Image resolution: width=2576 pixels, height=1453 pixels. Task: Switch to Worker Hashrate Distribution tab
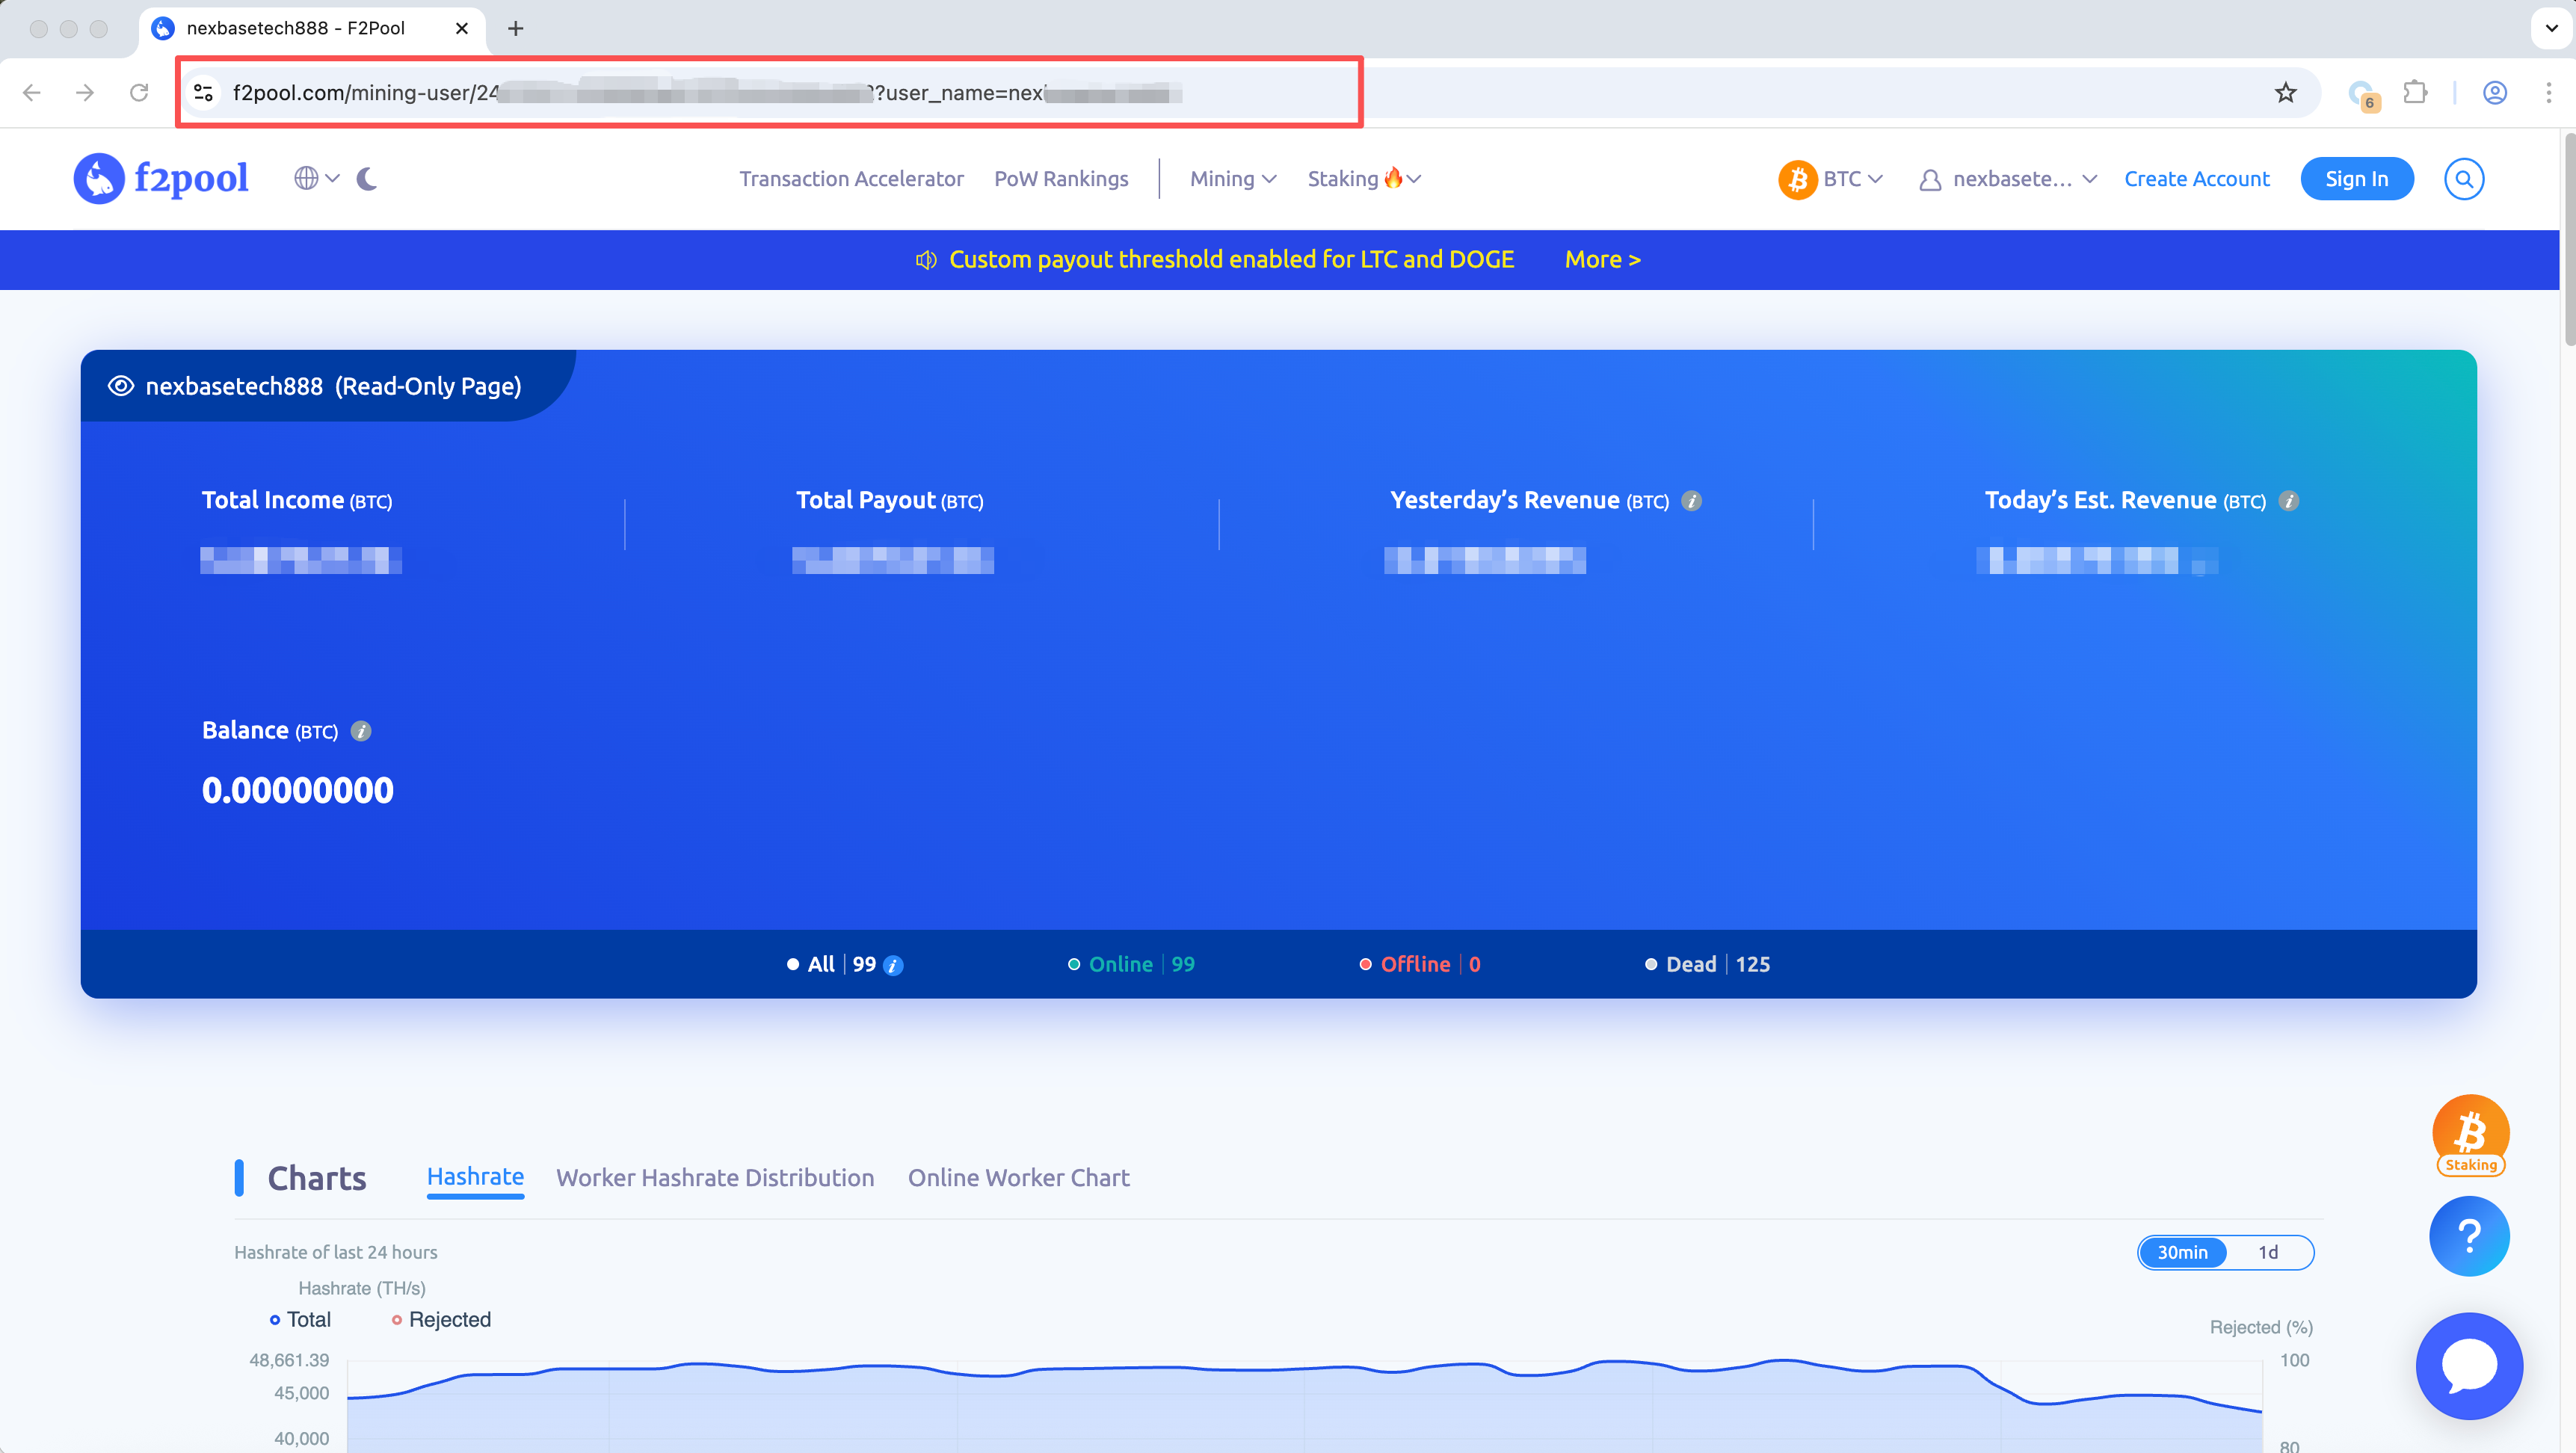(x=715, y=1177)
